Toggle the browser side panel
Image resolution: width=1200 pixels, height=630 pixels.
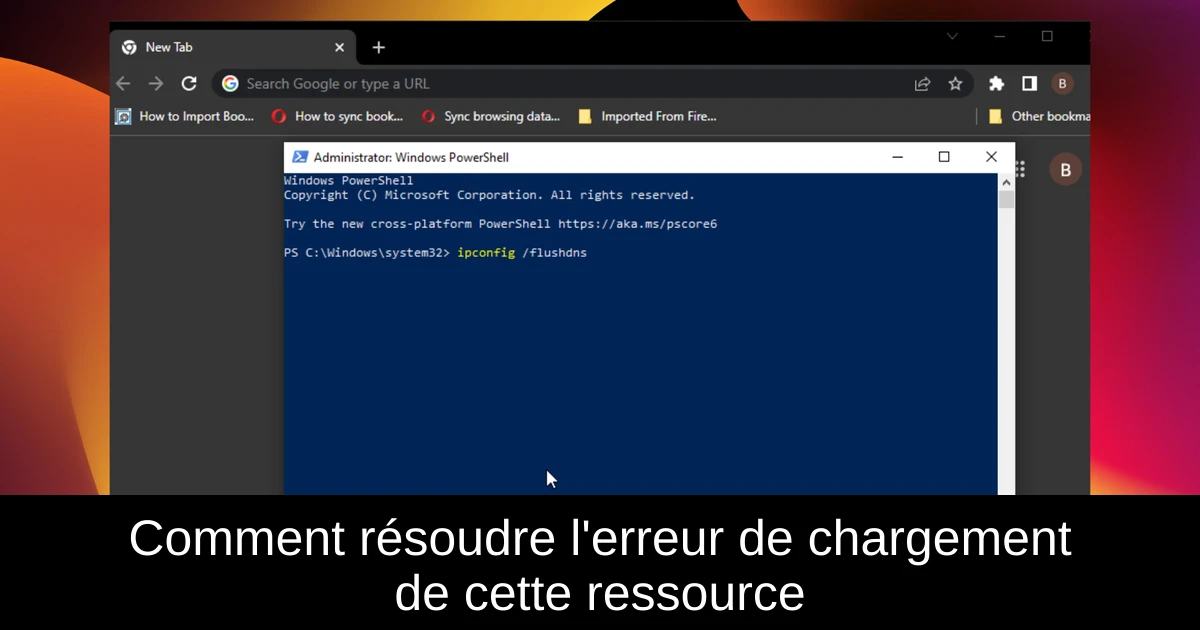1029,84
